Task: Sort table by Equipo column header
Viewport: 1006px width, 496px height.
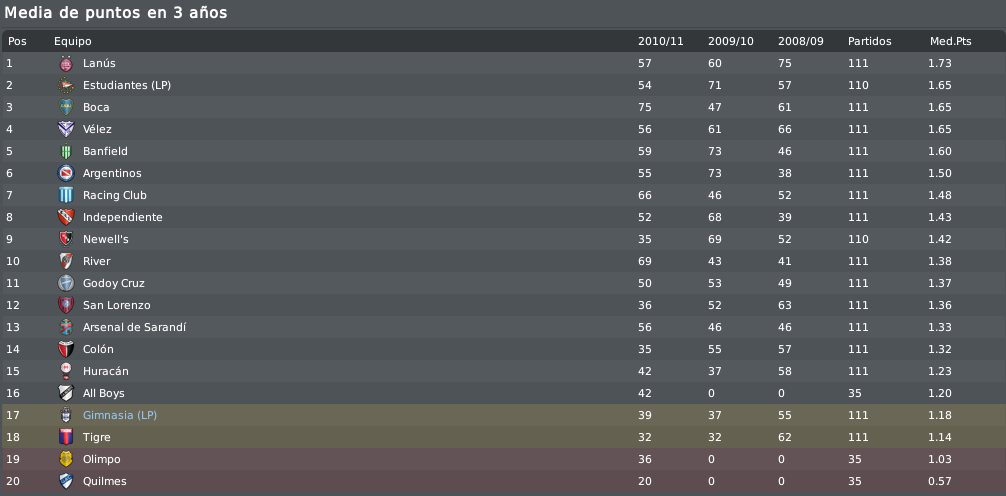Action: point(72,41)
